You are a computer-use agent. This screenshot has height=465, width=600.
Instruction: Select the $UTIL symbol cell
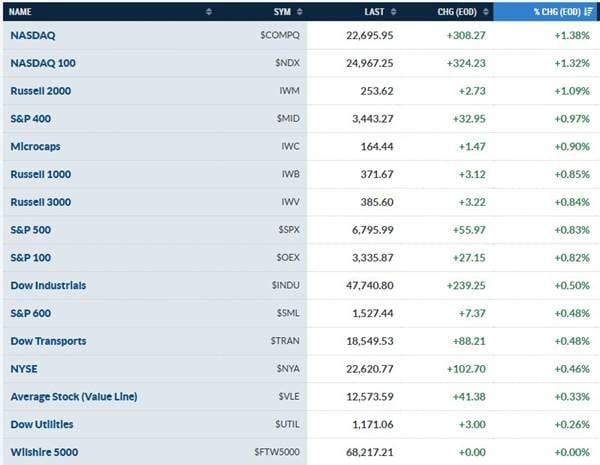(287, 424)
